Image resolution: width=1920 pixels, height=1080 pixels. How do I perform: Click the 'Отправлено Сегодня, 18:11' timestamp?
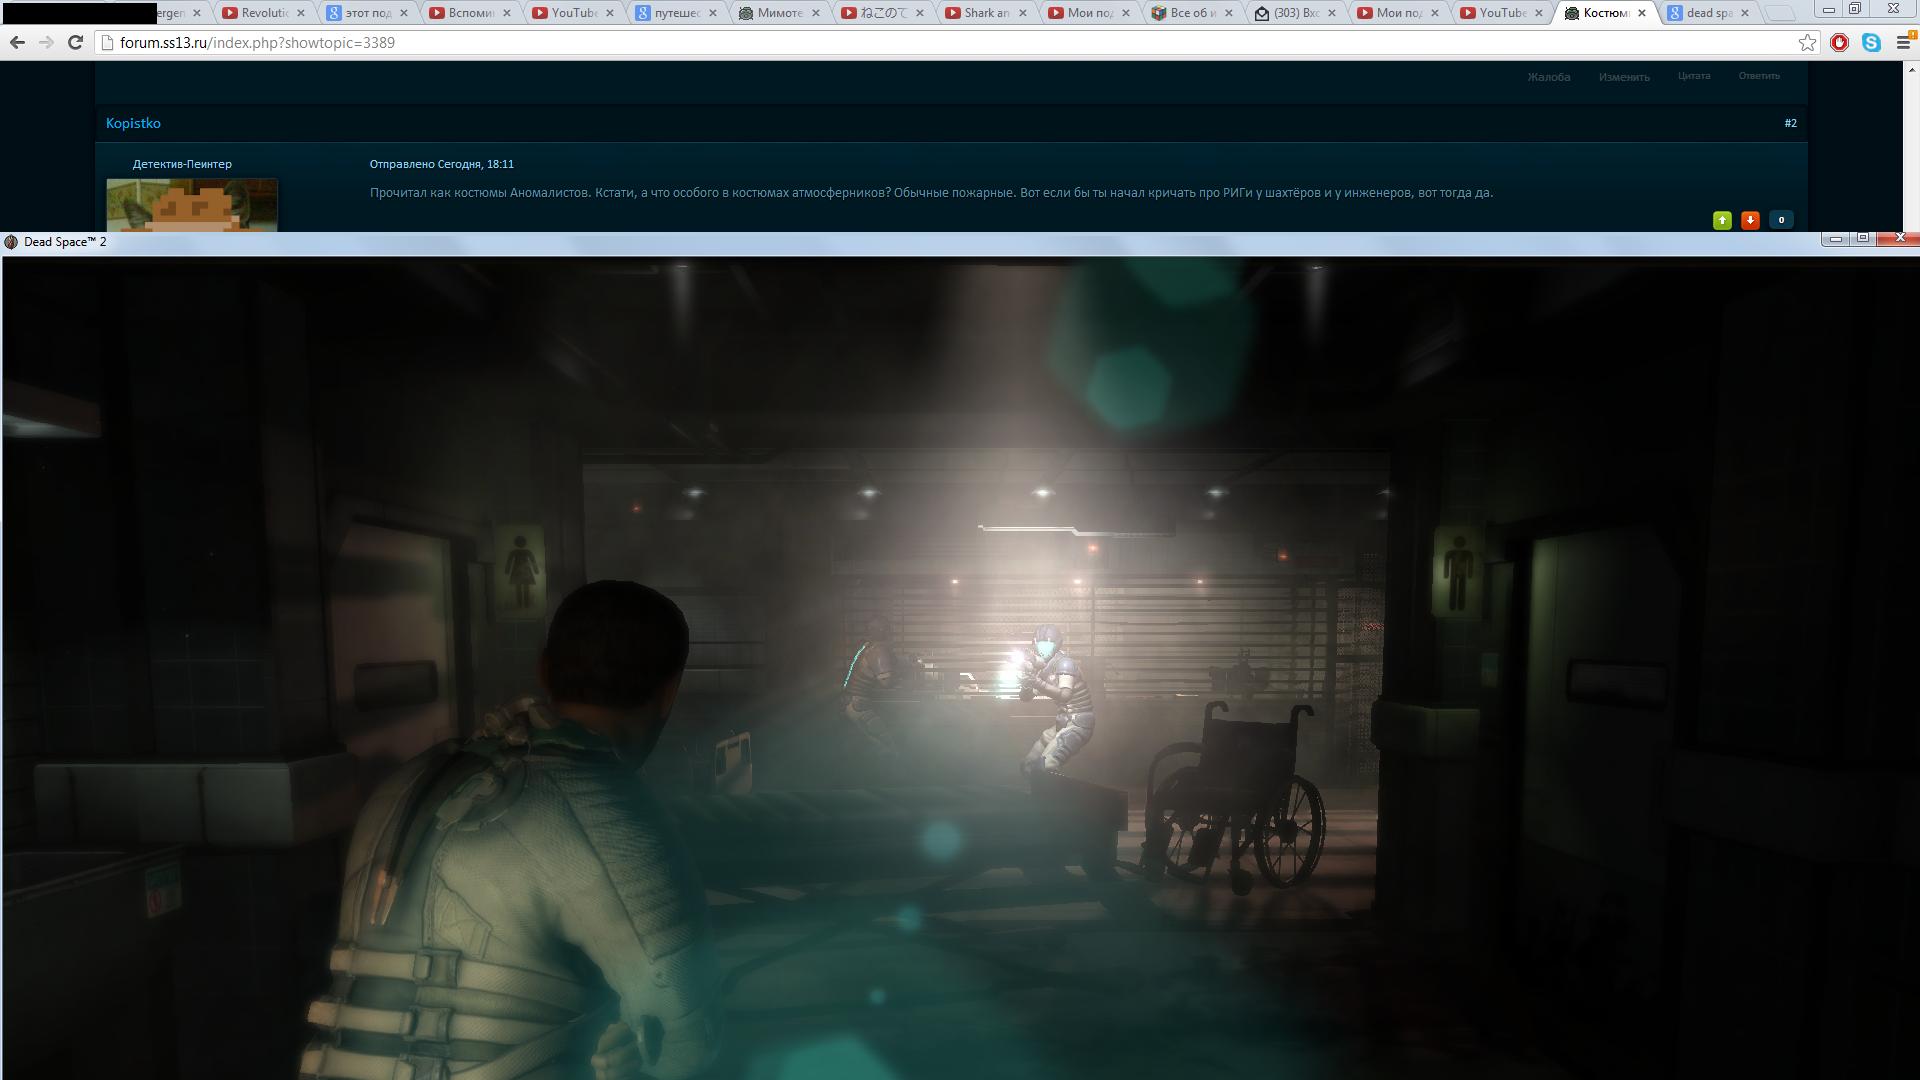point(442,164)
